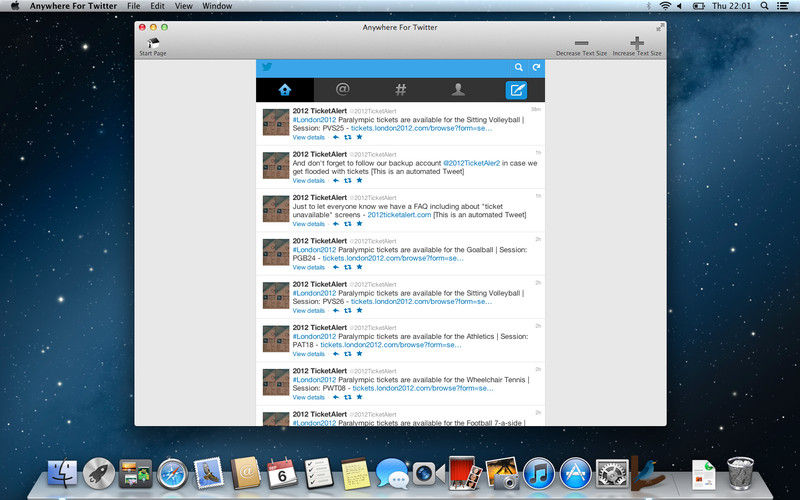This screenshot has width=800, height=500.
Task: Open @2012TicketAler2 mention link
Action: 471,163
